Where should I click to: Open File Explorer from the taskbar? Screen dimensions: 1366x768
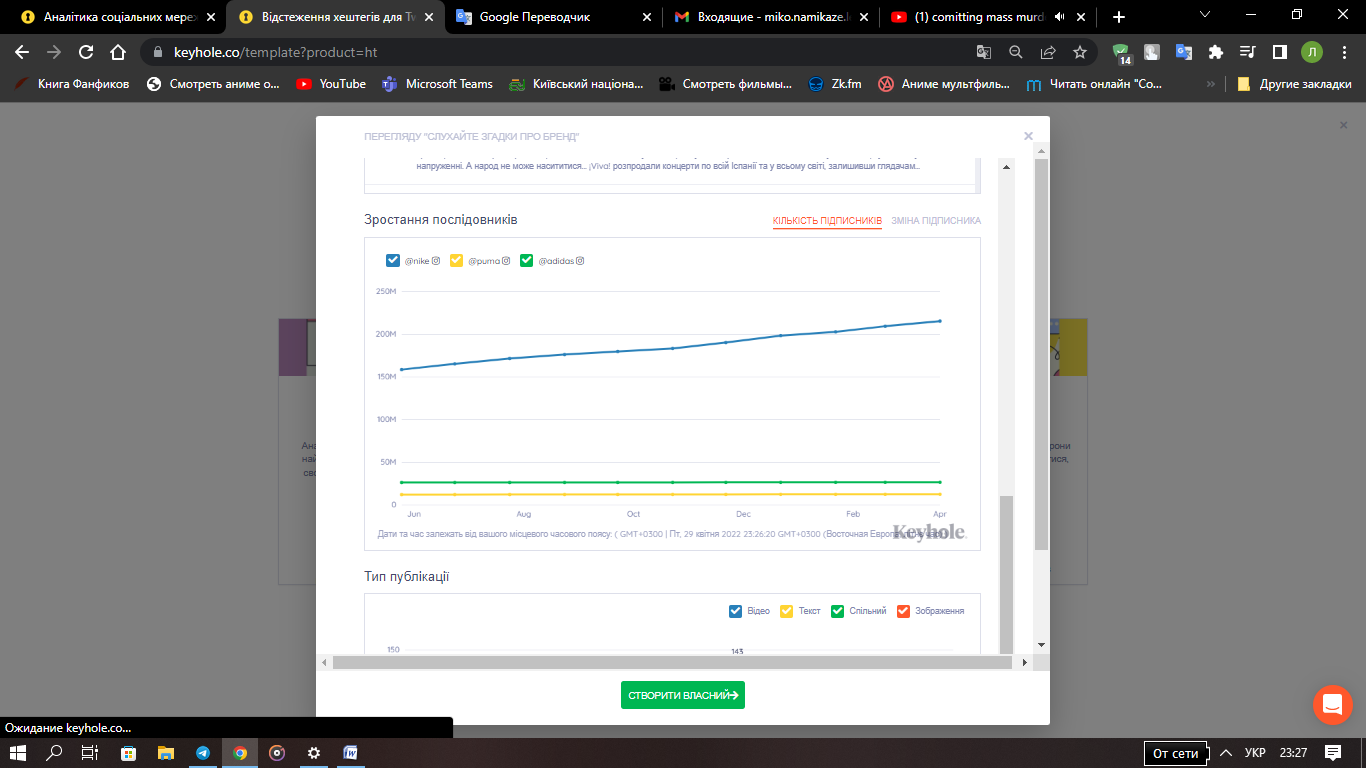tap(165, 753)
